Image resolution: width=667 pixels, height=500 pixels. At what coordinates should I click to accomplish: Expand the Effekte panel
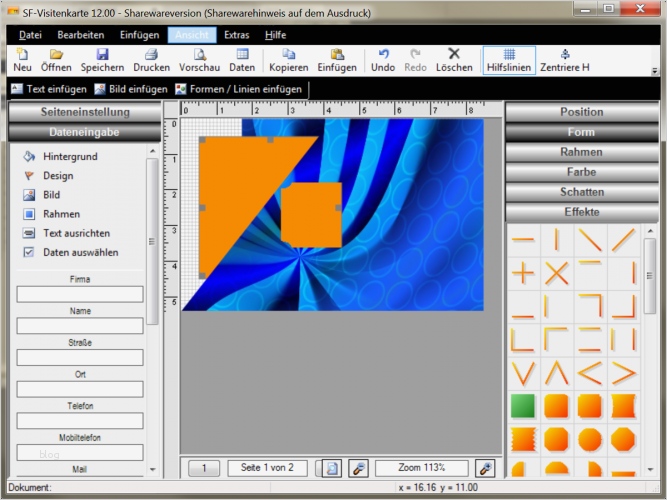coord(582,212)
